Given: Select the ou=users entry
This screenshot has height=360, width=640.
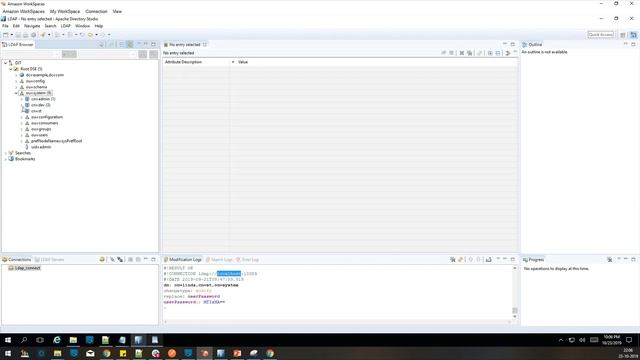Looking at the screenshot, I should (x=39, y=135).
